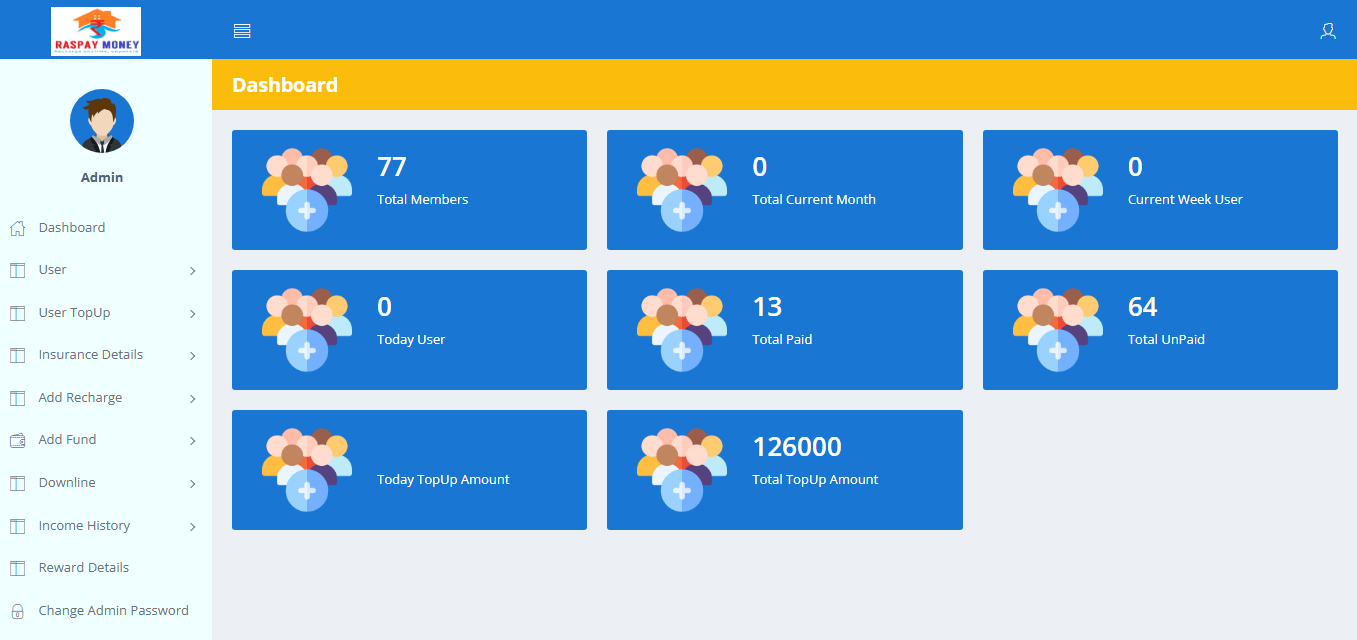Click the Total TopUp Amount card
The image size is (1357, 640).
[784, 470]
